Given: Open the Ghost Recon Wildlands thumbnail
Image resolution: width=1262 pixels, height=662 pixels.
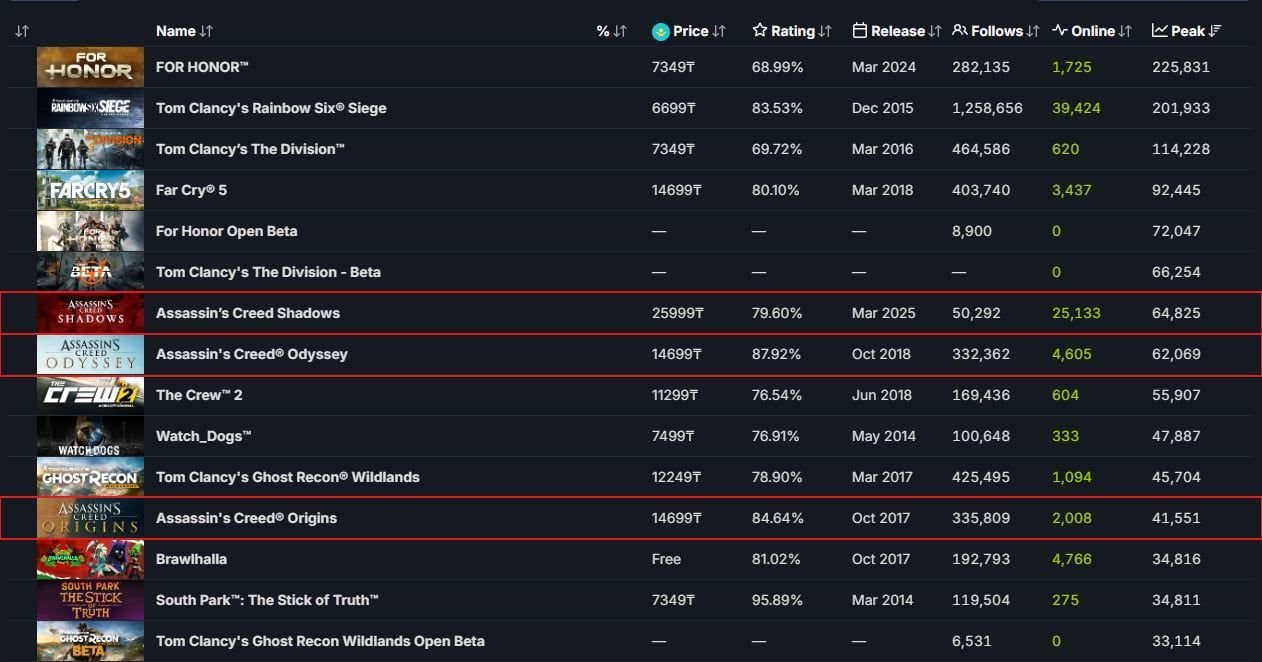Looking at the screenshot, I should tap(90, 477).
